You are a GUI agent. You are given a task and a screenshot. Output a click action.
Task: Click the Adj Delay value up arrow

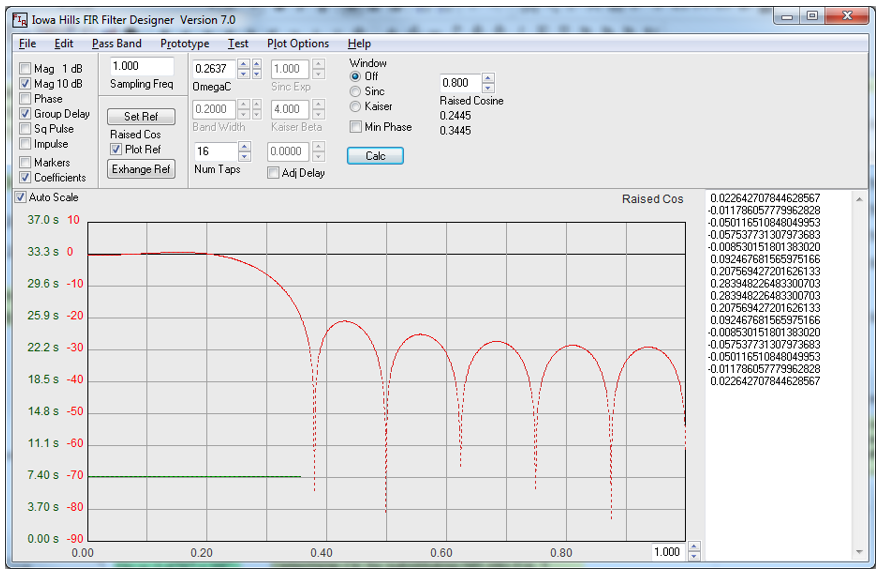[x=319, y=147]
